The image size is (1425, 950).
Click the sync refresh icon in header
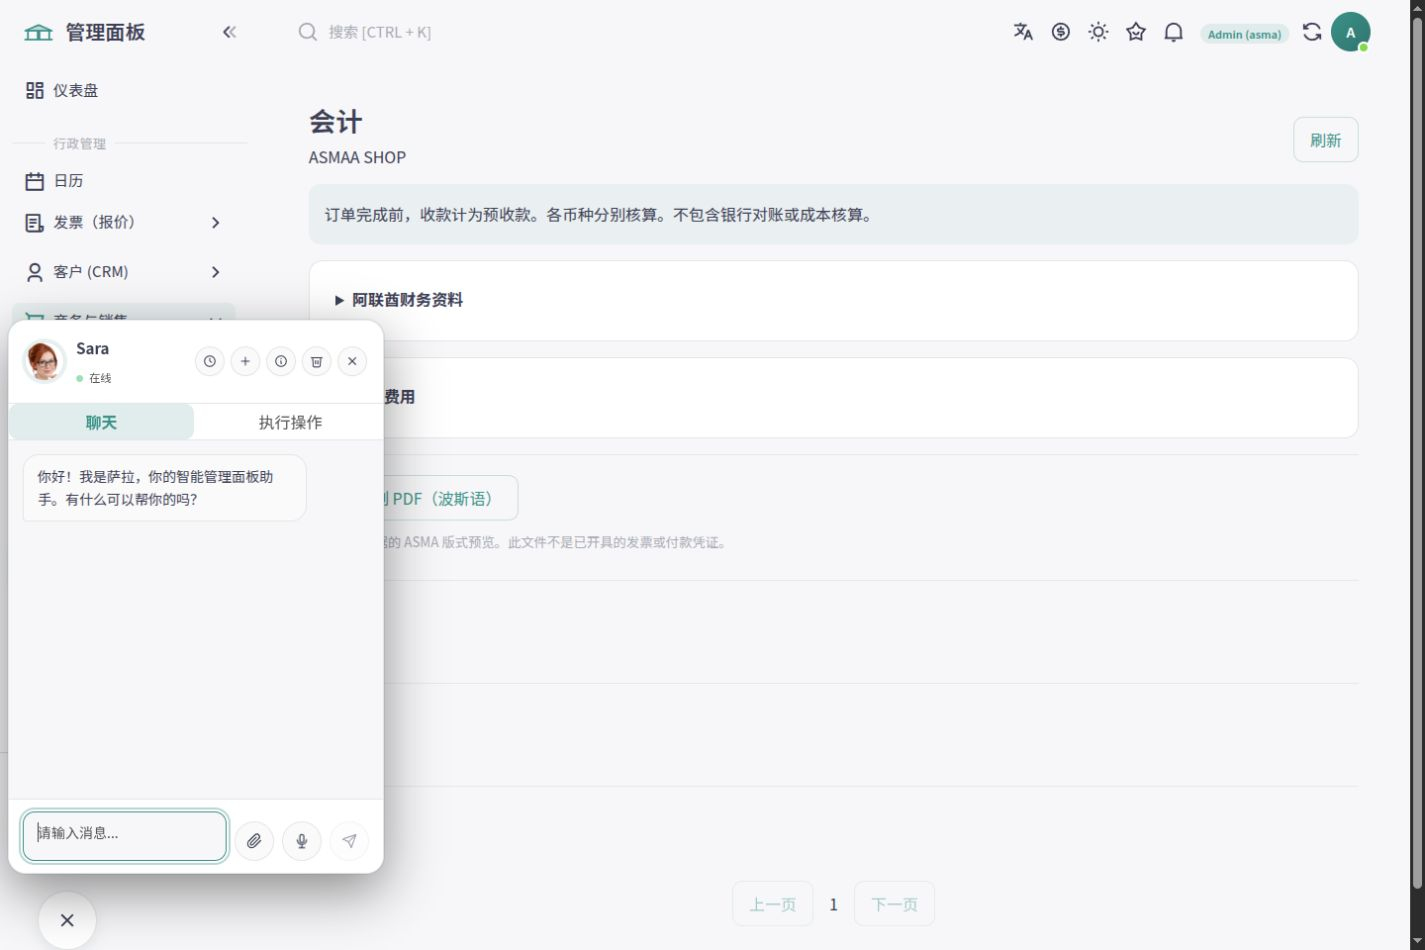tap(1312, 32)
